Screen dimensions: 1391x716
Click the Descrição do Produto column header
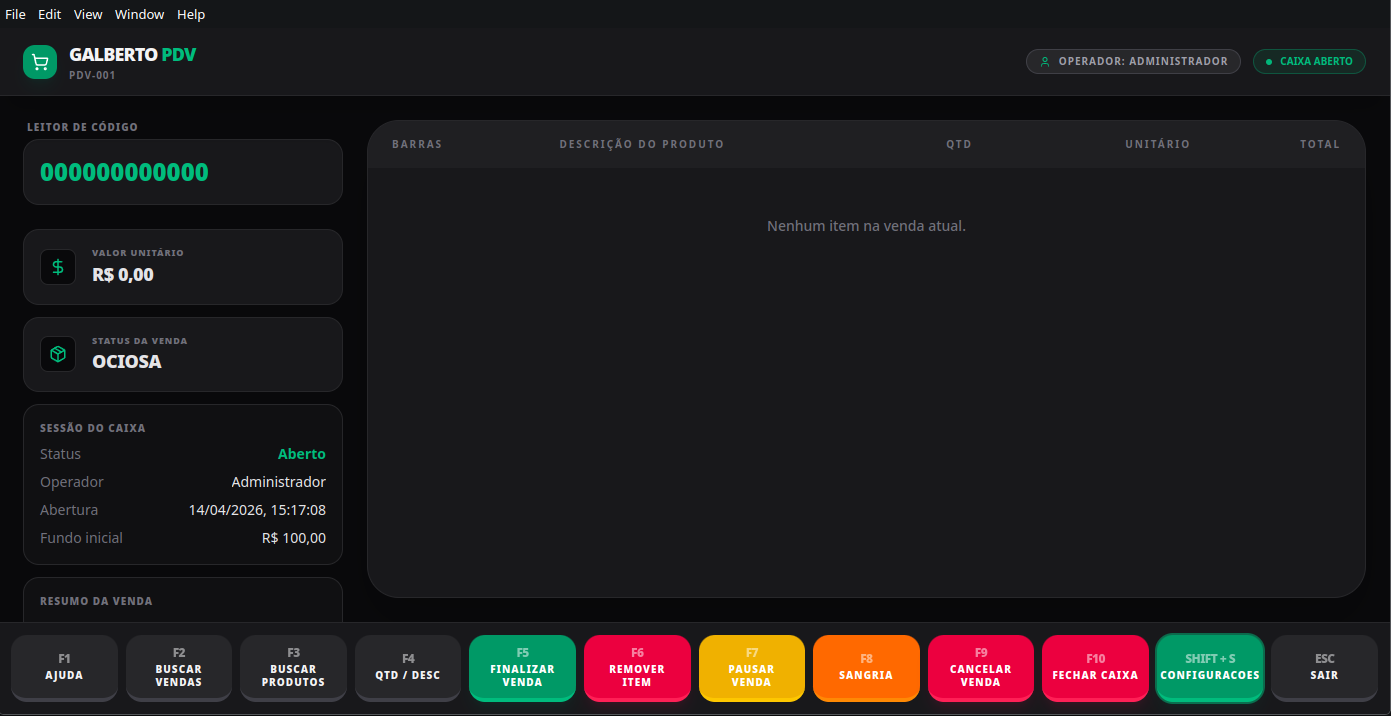pos(641,144)
